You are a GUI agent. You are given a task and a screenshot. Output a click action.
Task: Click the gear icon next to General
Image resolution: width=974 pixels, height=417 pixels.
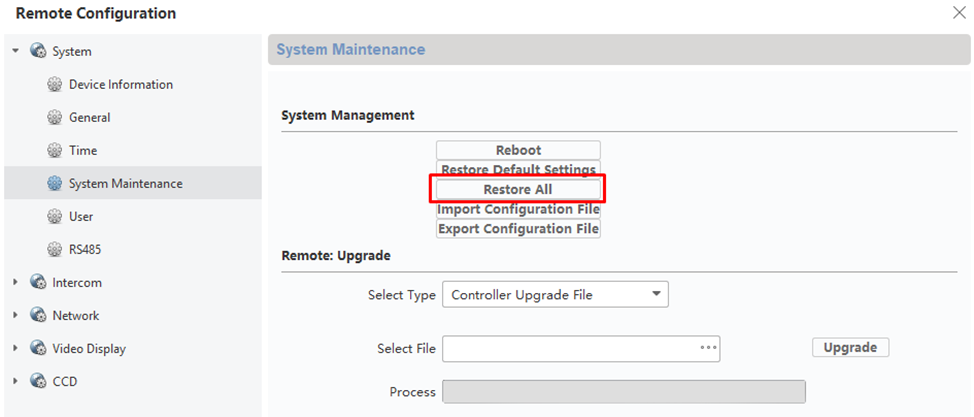pyautogui.click(x=55, y=118)
